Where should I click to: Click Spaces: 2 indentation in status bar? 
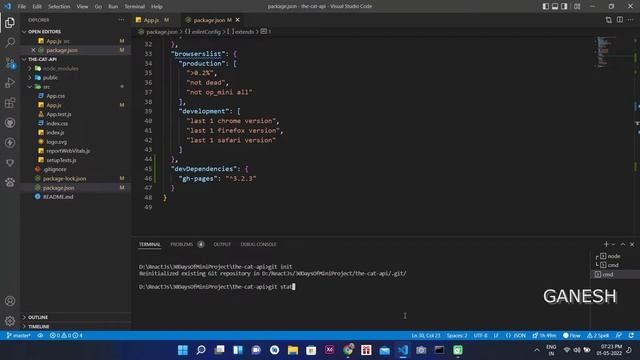click(457, 336)
